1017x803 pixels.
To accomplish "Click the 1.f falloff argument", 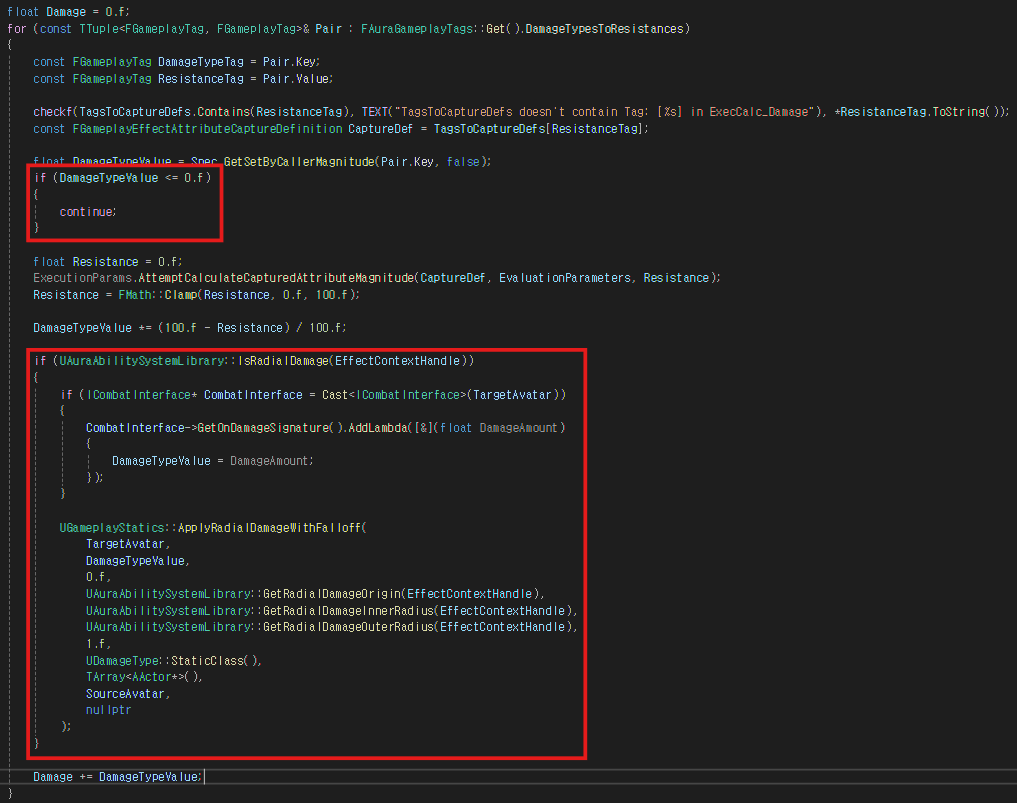I will coord(96,643).
